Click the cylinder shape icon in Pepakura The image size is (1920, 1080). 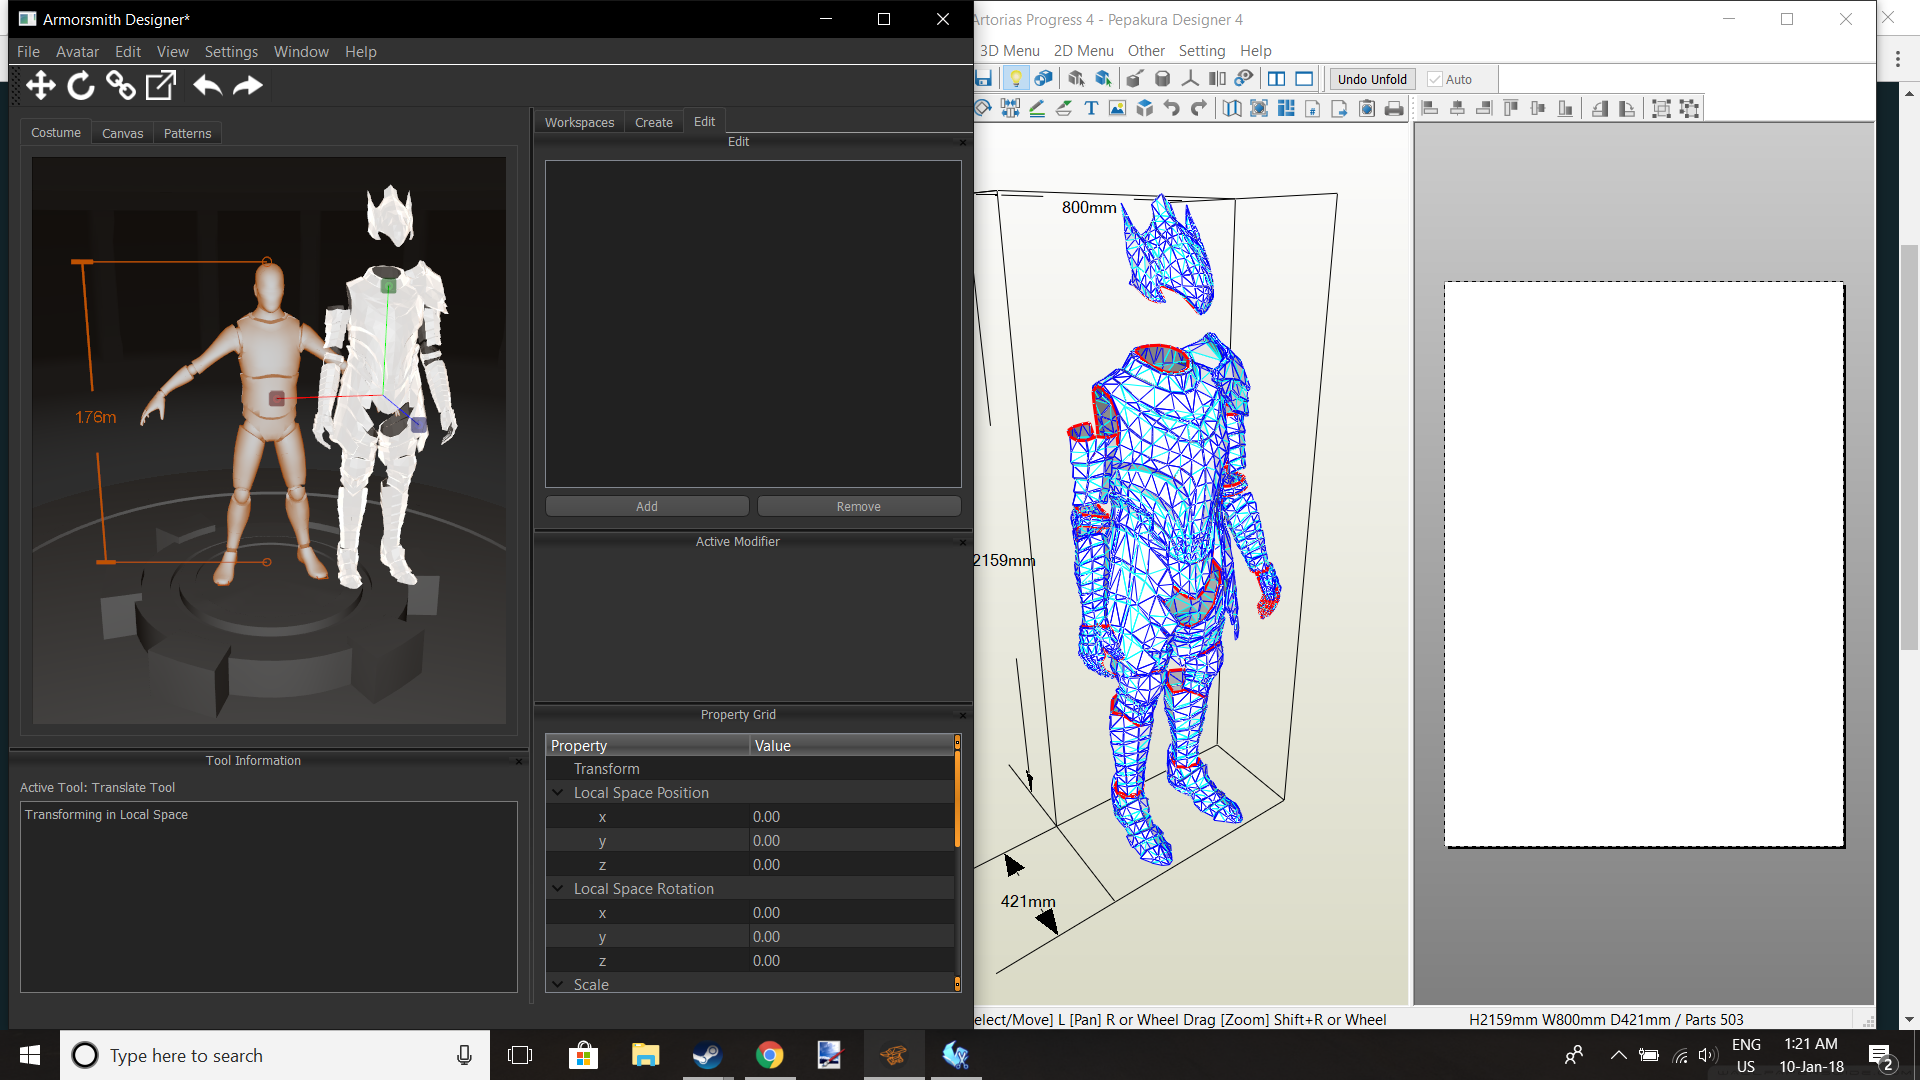[x=1162, y=79]
